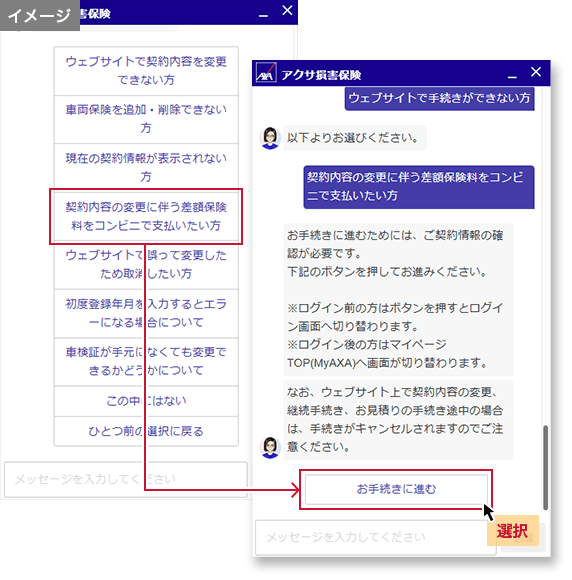Minimize the front アクサ損害保険 chat window
The height and width of the screenshot is (580, 572).
[x=512, y=77]
